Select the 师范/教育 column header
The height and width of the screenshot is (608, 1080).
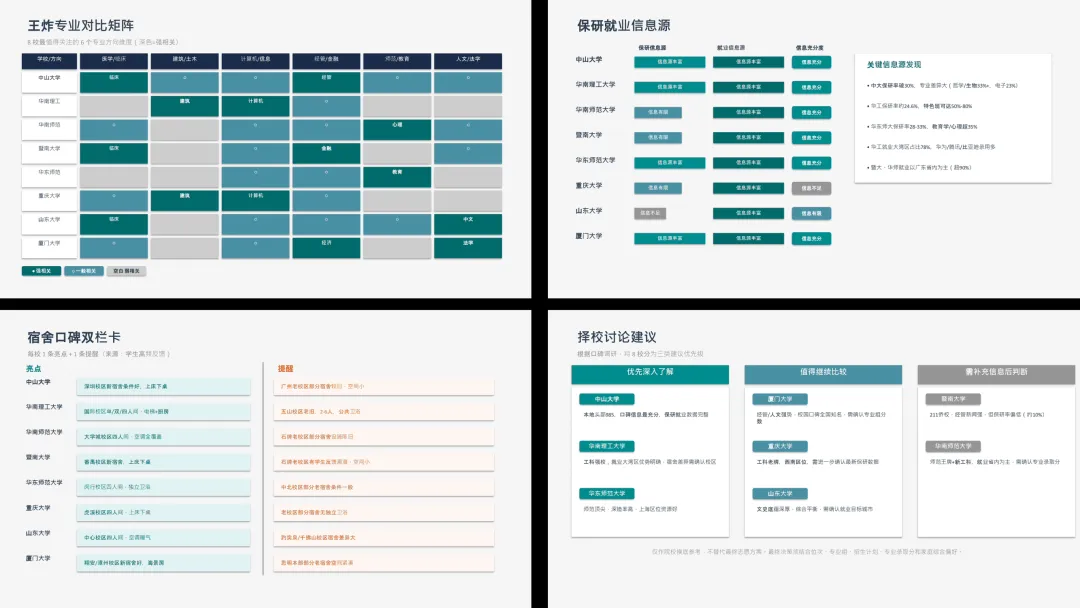click(x=397, y=61)
